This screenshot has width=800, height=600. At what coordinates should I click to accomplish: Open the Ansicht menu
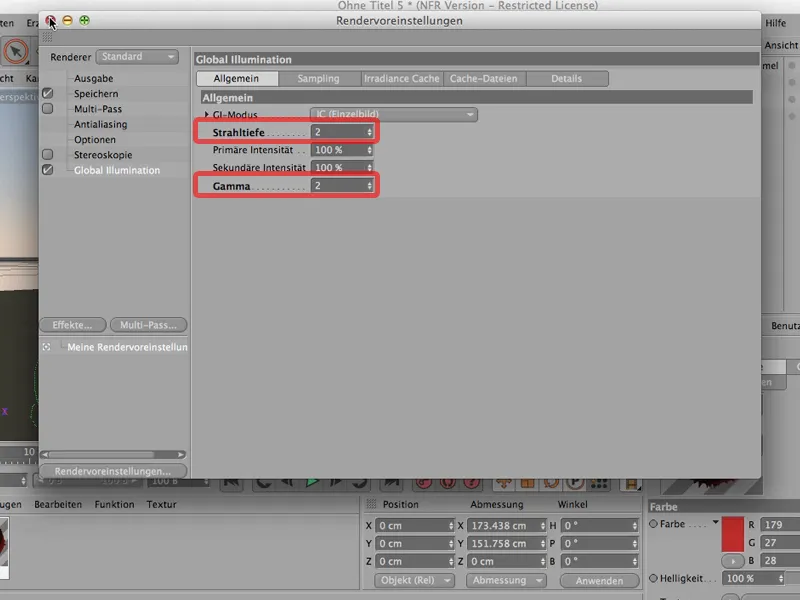coord(781,45)
